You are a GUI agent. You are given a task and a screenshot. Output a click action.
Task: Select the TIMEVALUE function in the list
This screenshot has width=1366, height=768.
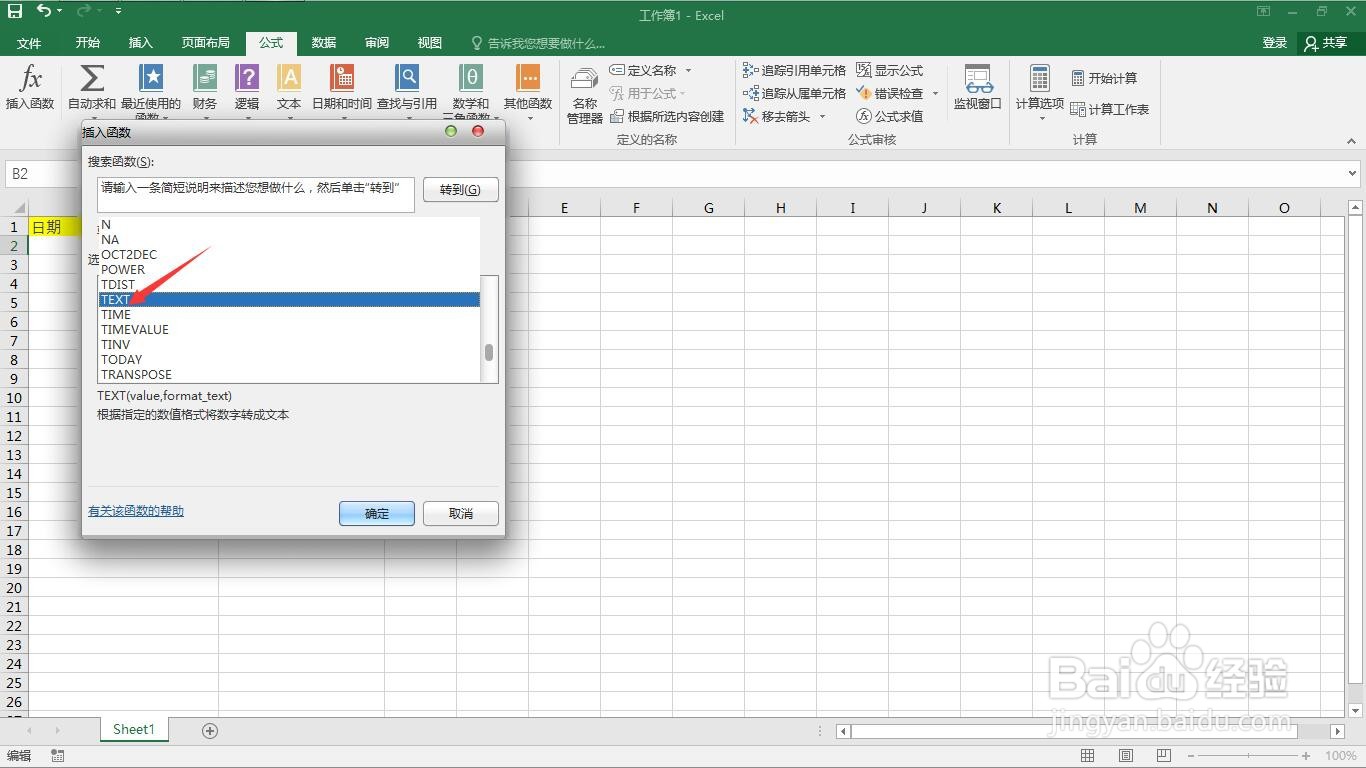289,329
